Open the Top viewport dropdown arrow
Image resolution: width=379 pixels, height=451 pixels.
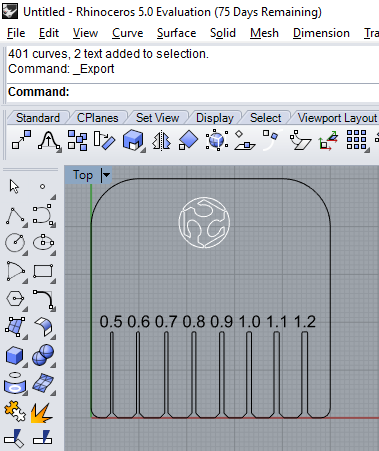point(106,175)
